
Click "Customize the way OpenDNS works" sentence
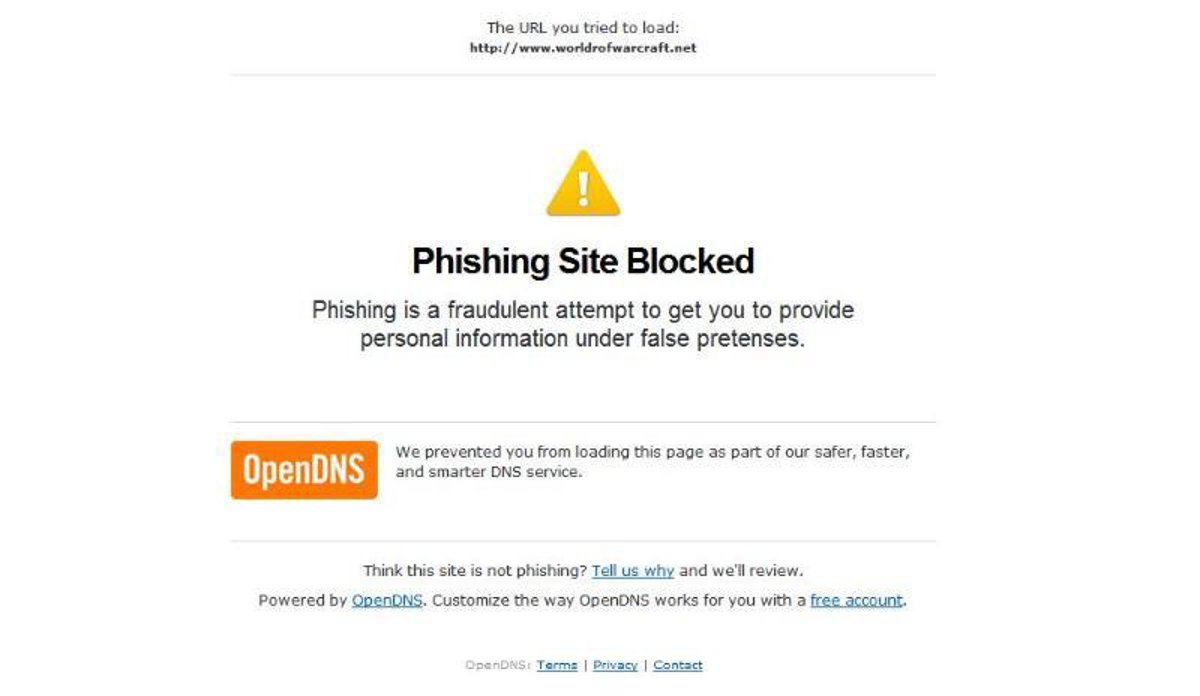tap(619, 601)
